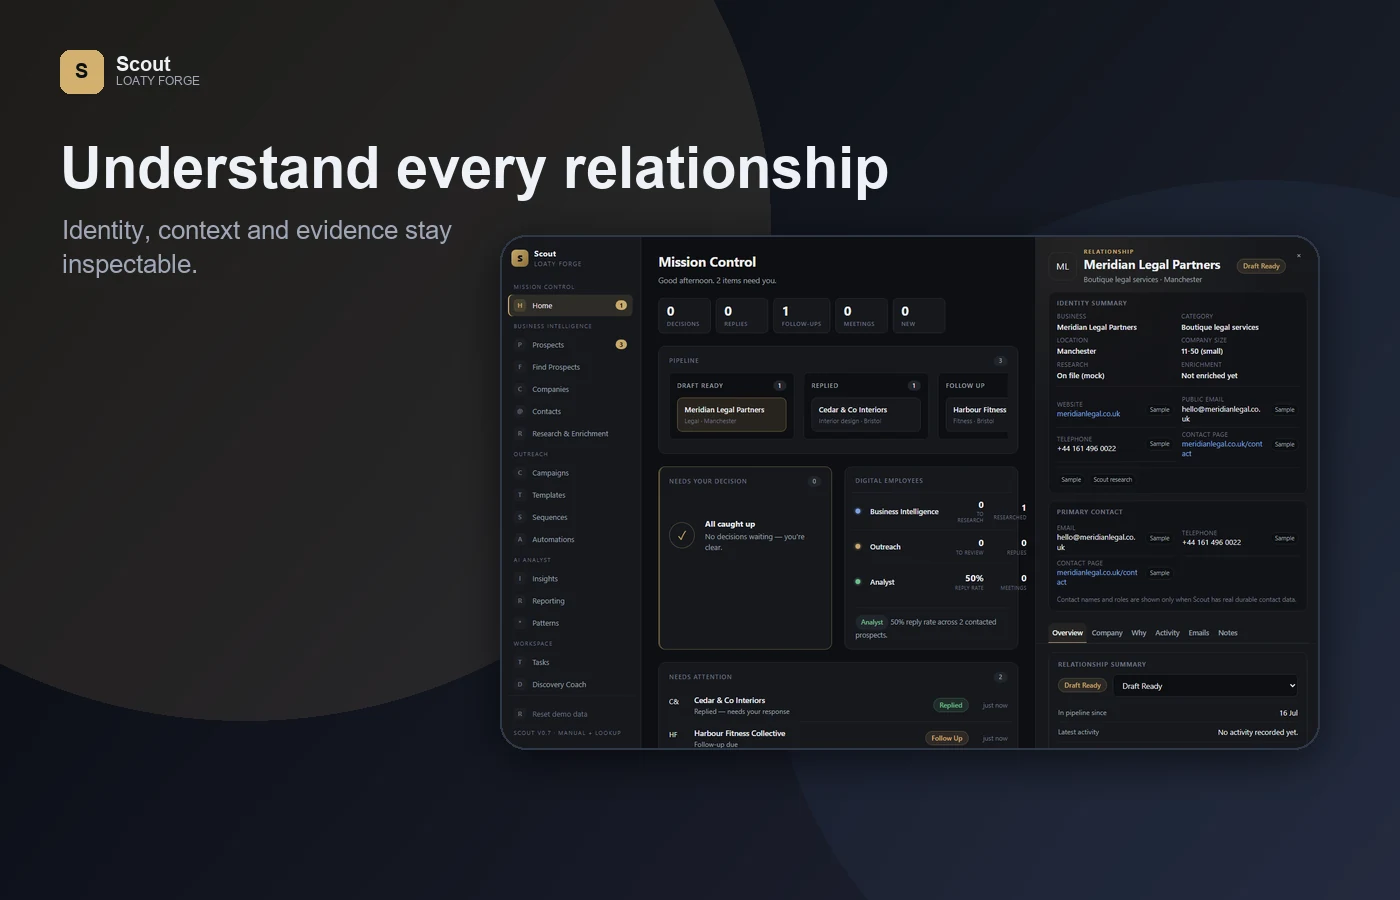Open the Why tab
This screenshot has height=900, width=1400.
click(1139, 633)
